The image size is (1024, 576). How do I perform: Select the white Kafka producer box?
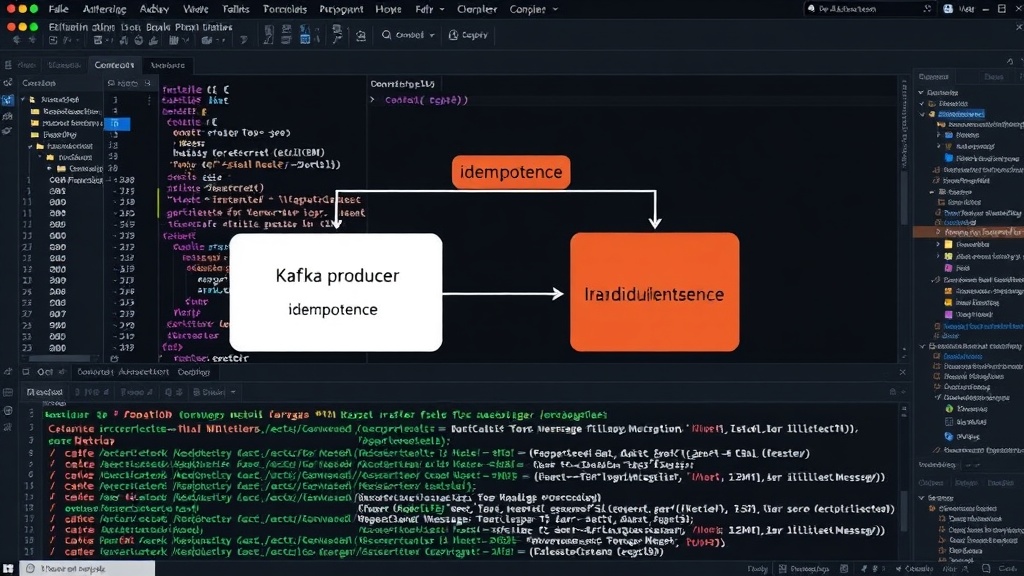336,292
